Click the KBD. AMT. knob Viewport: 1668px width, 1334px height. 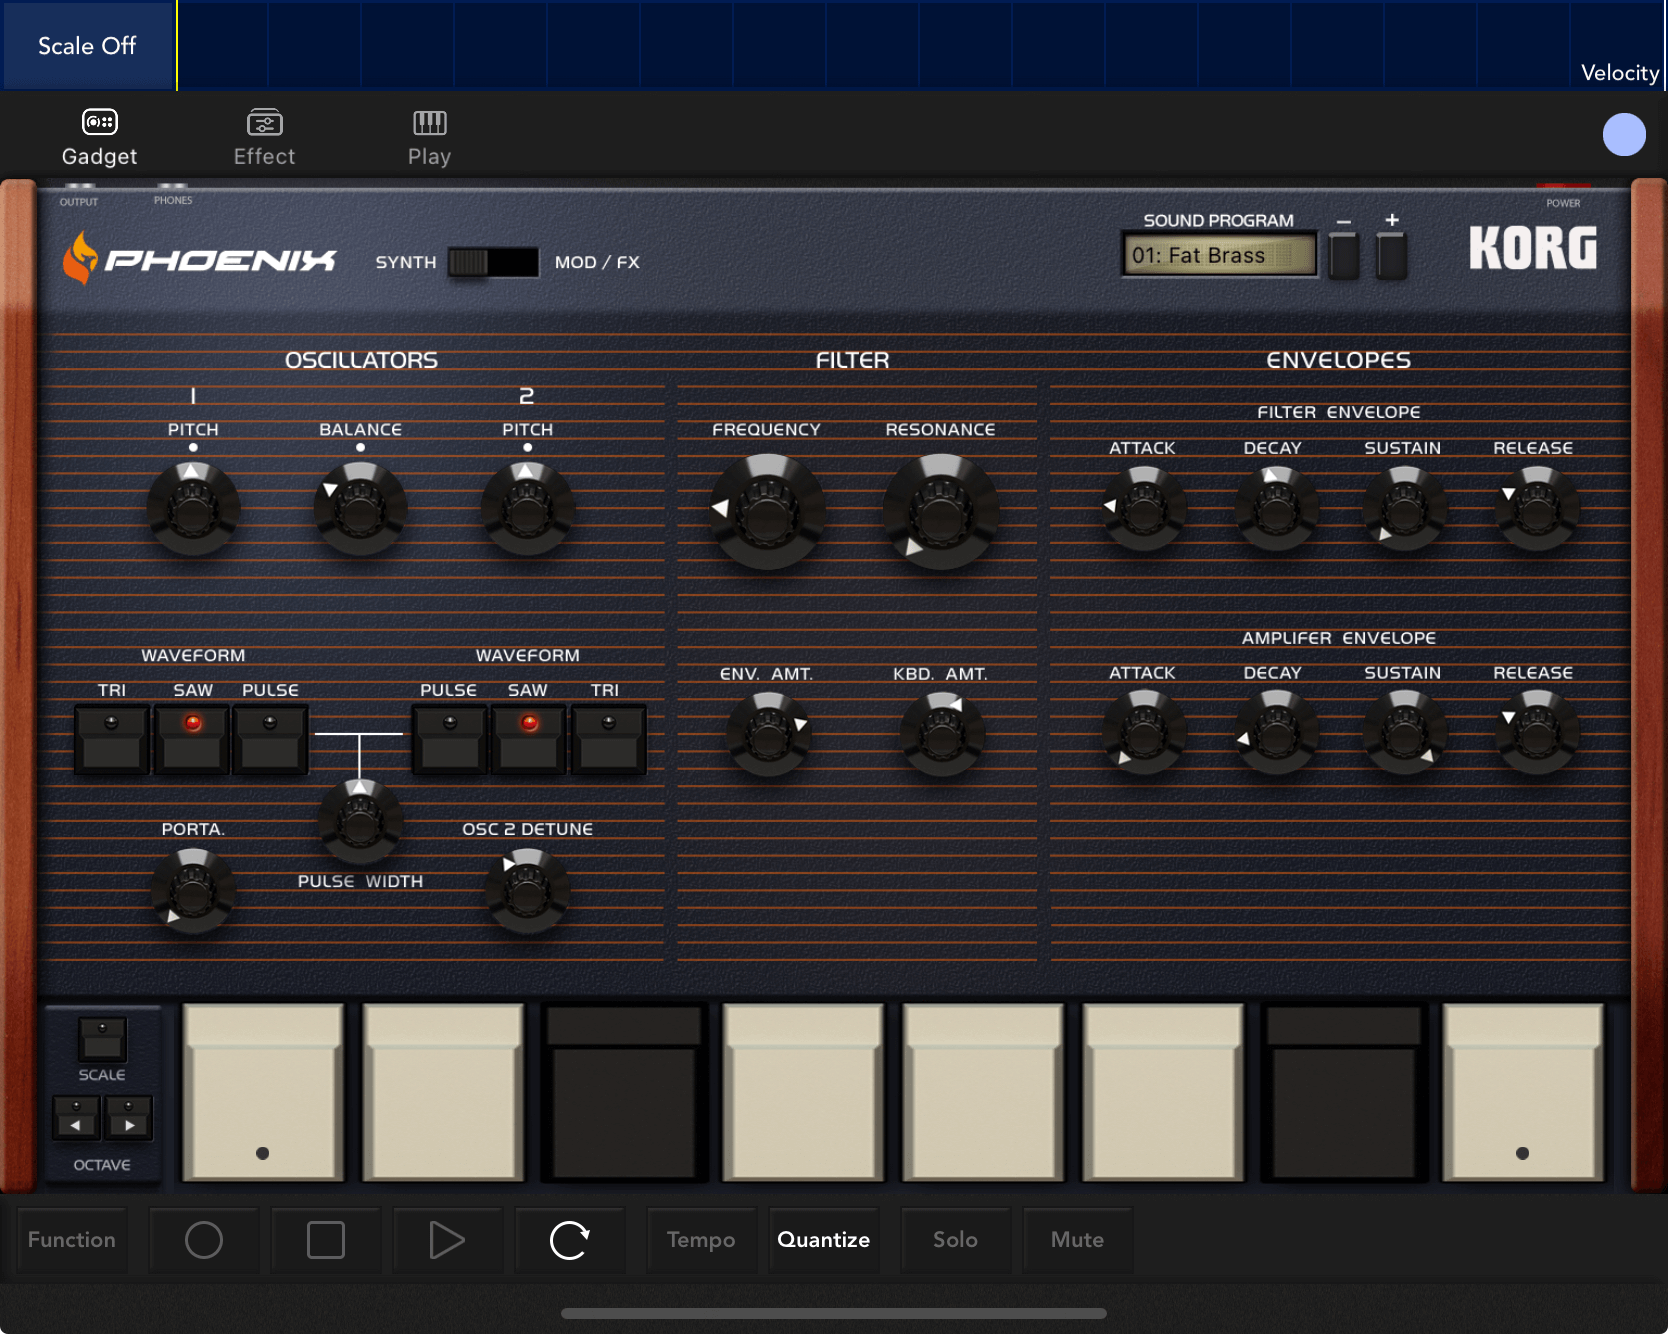click(x=941, y=735)
